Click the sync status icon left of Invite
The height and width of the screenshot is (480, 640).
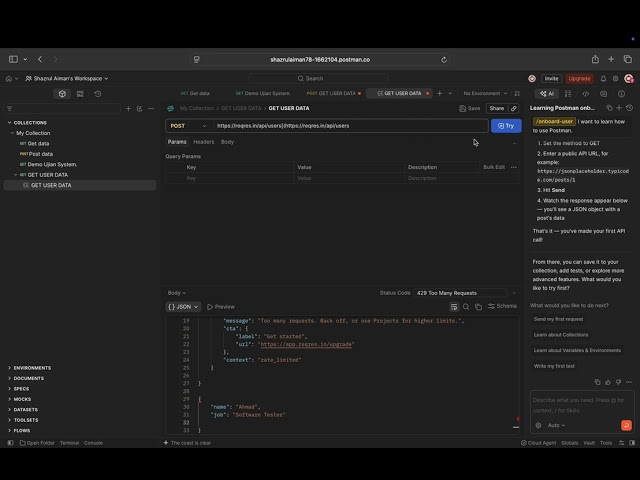pos(532,78)
